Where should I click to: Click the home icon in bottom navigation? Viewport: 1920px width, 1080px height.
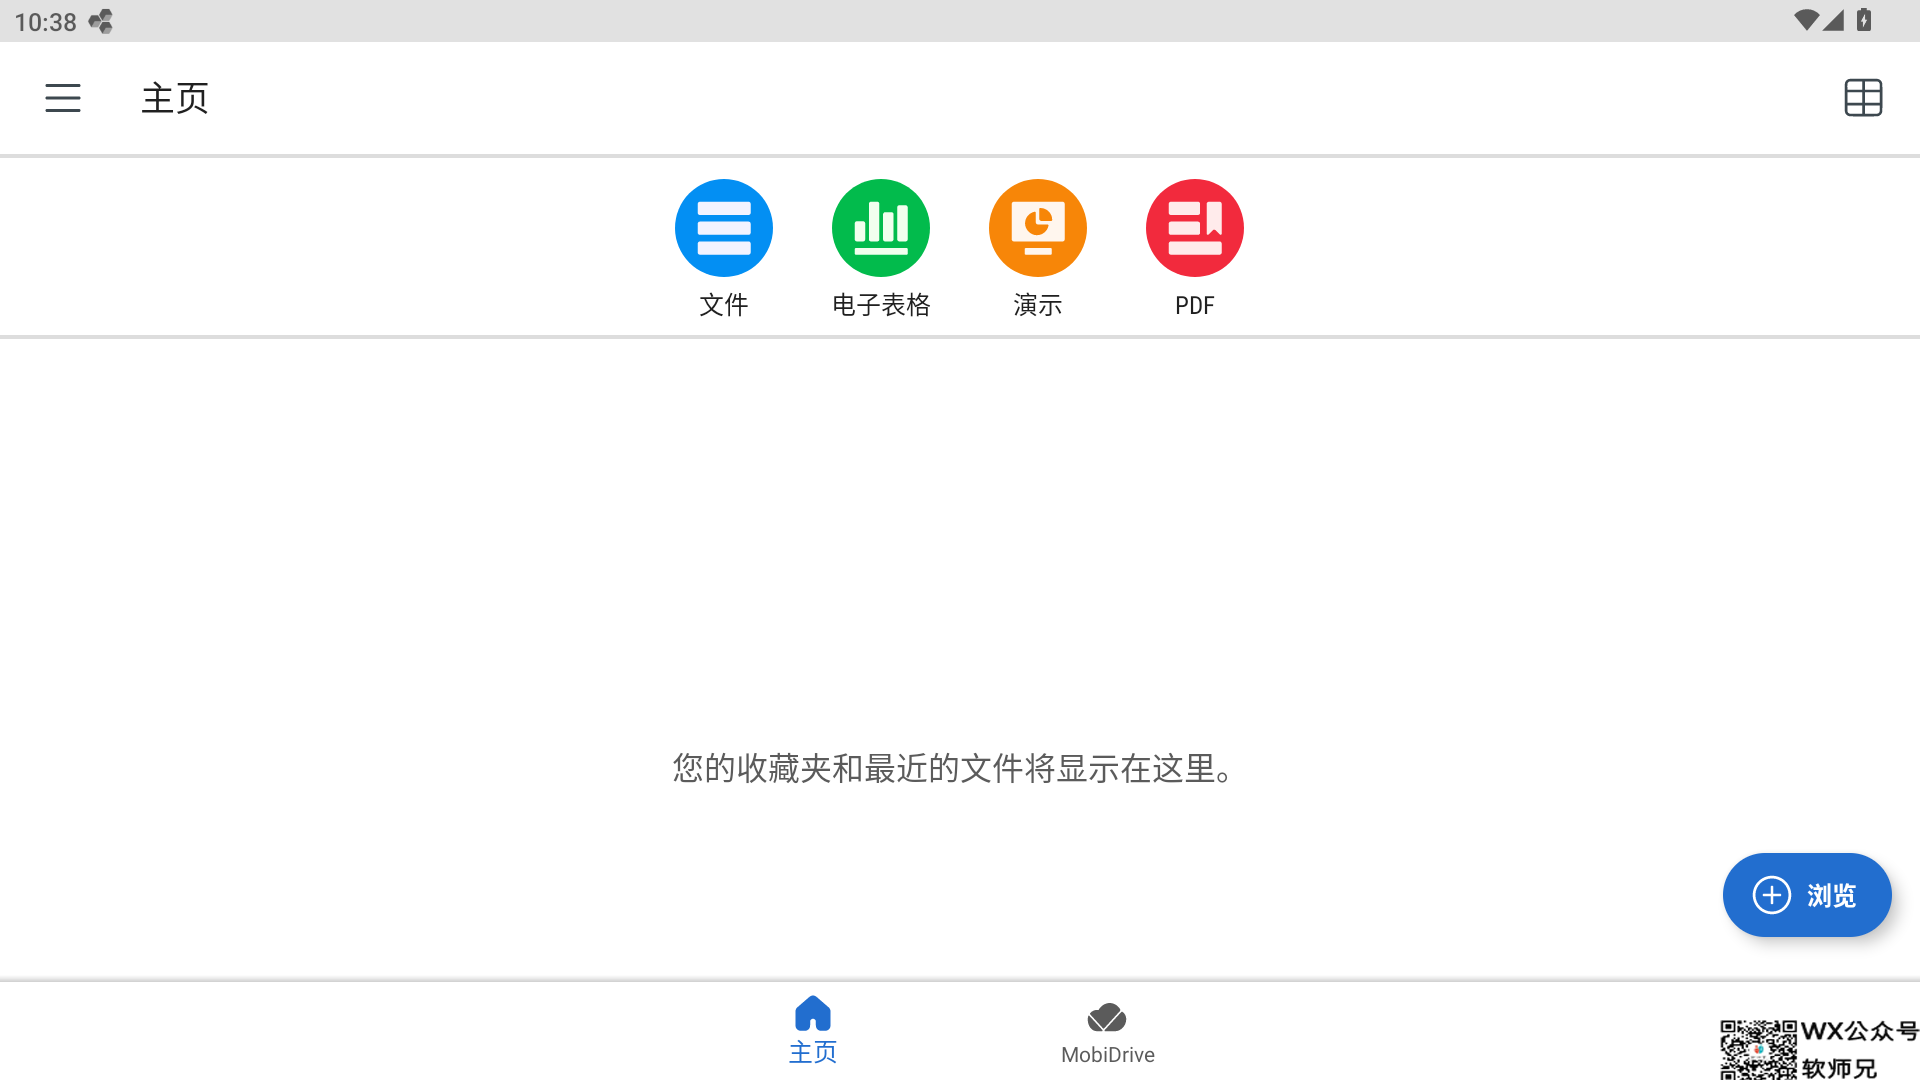813,1013
